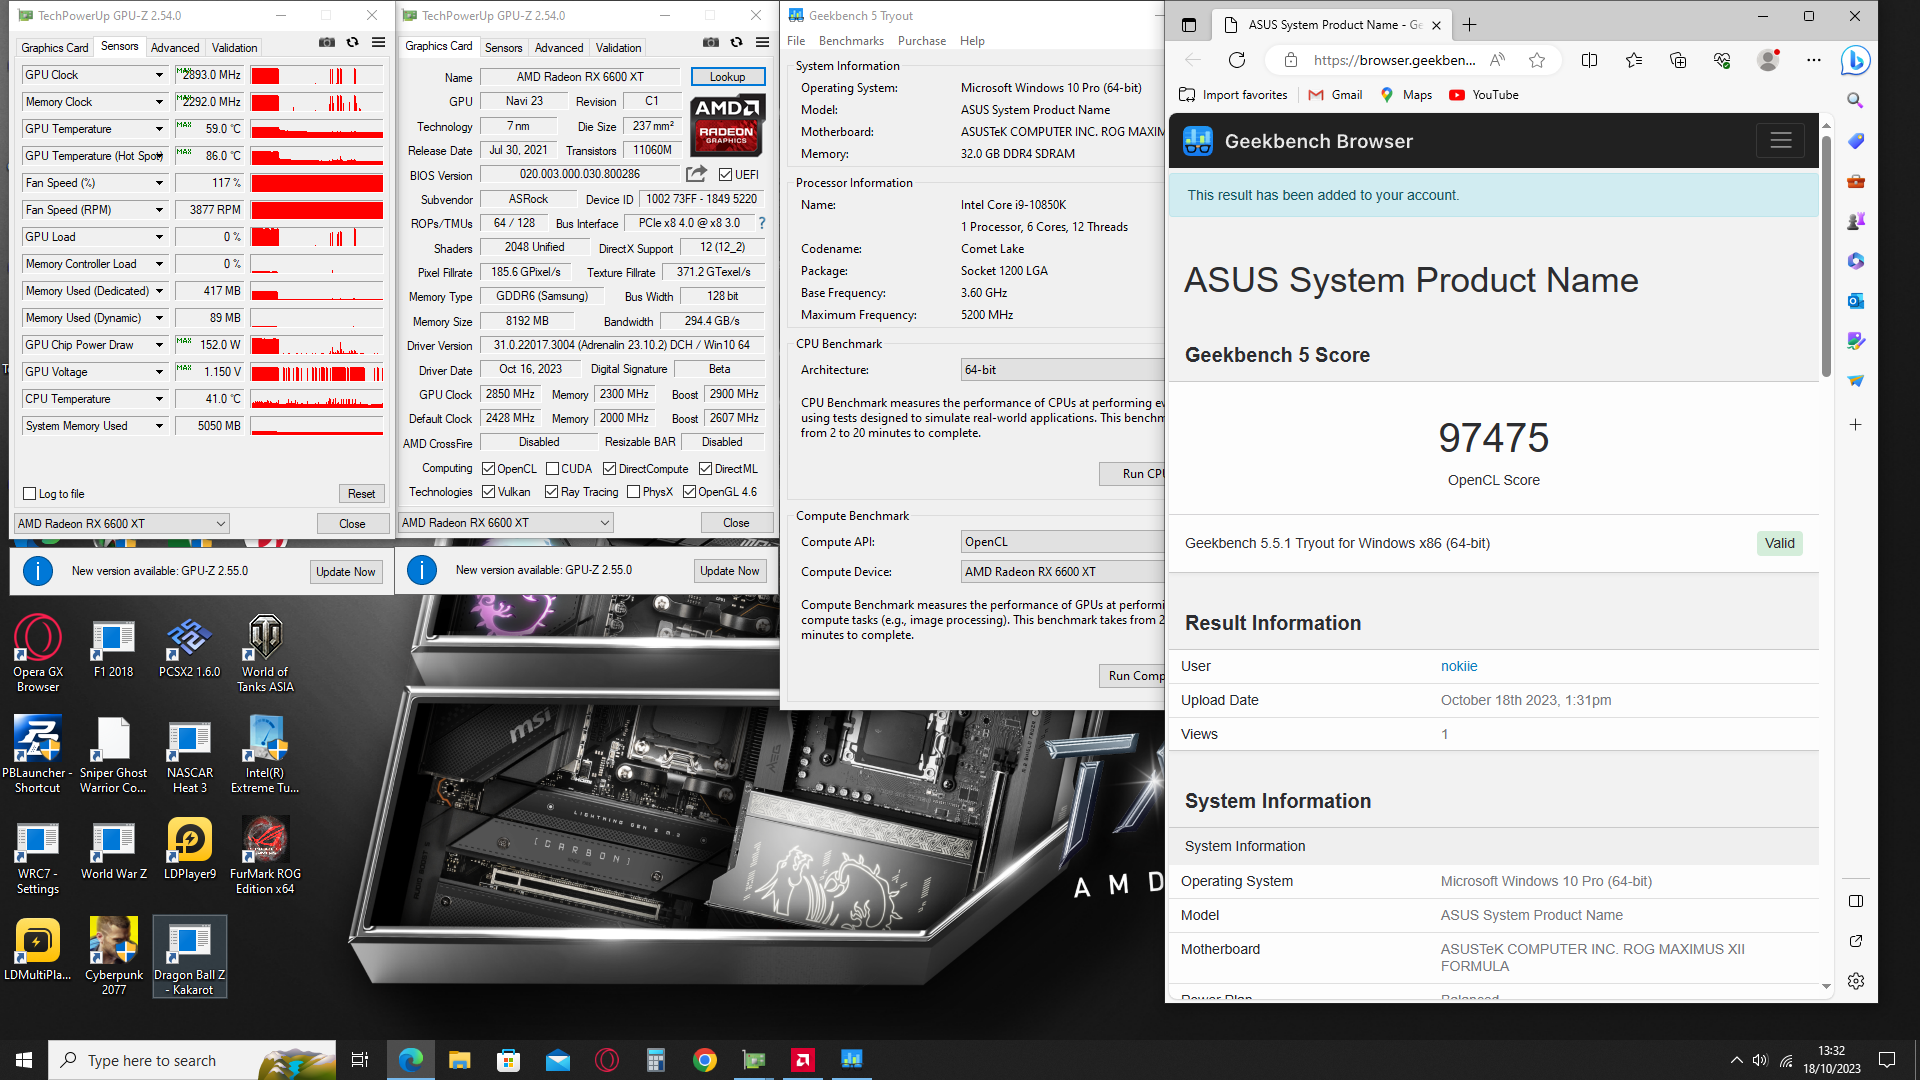Open Compute API OpenCL dropdown
This screenshot has height=1080, width=1920.
click(1062, 542)
